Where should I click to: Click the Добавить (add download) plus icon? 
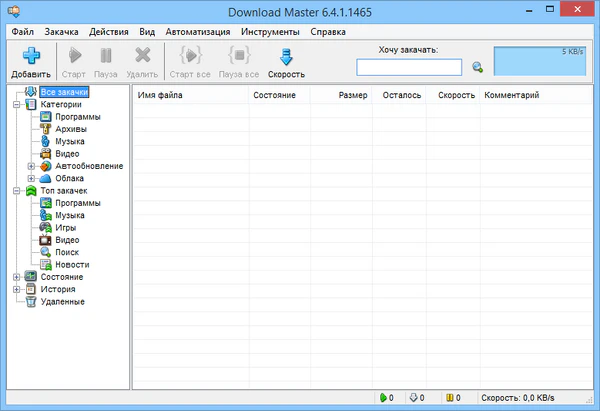(30, 56)
